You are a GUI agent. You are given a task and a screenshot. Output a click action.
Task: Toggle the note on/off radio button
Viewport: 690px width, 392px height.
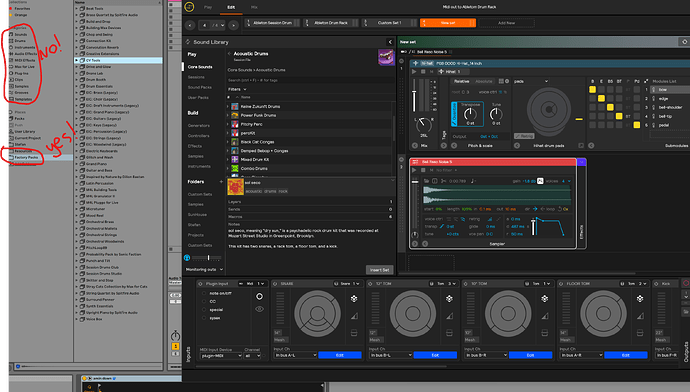coord(204,293)
